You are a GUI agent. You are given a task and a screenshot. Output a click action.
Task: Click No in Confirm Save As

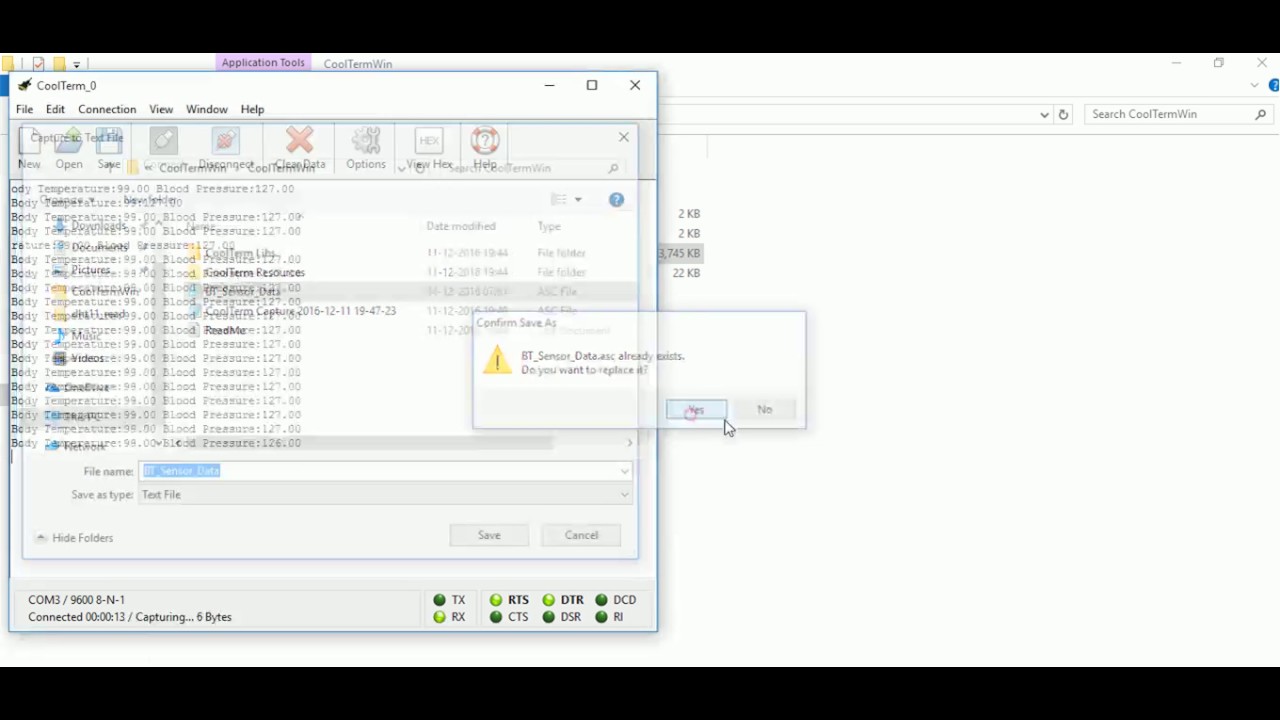(764, 409)
